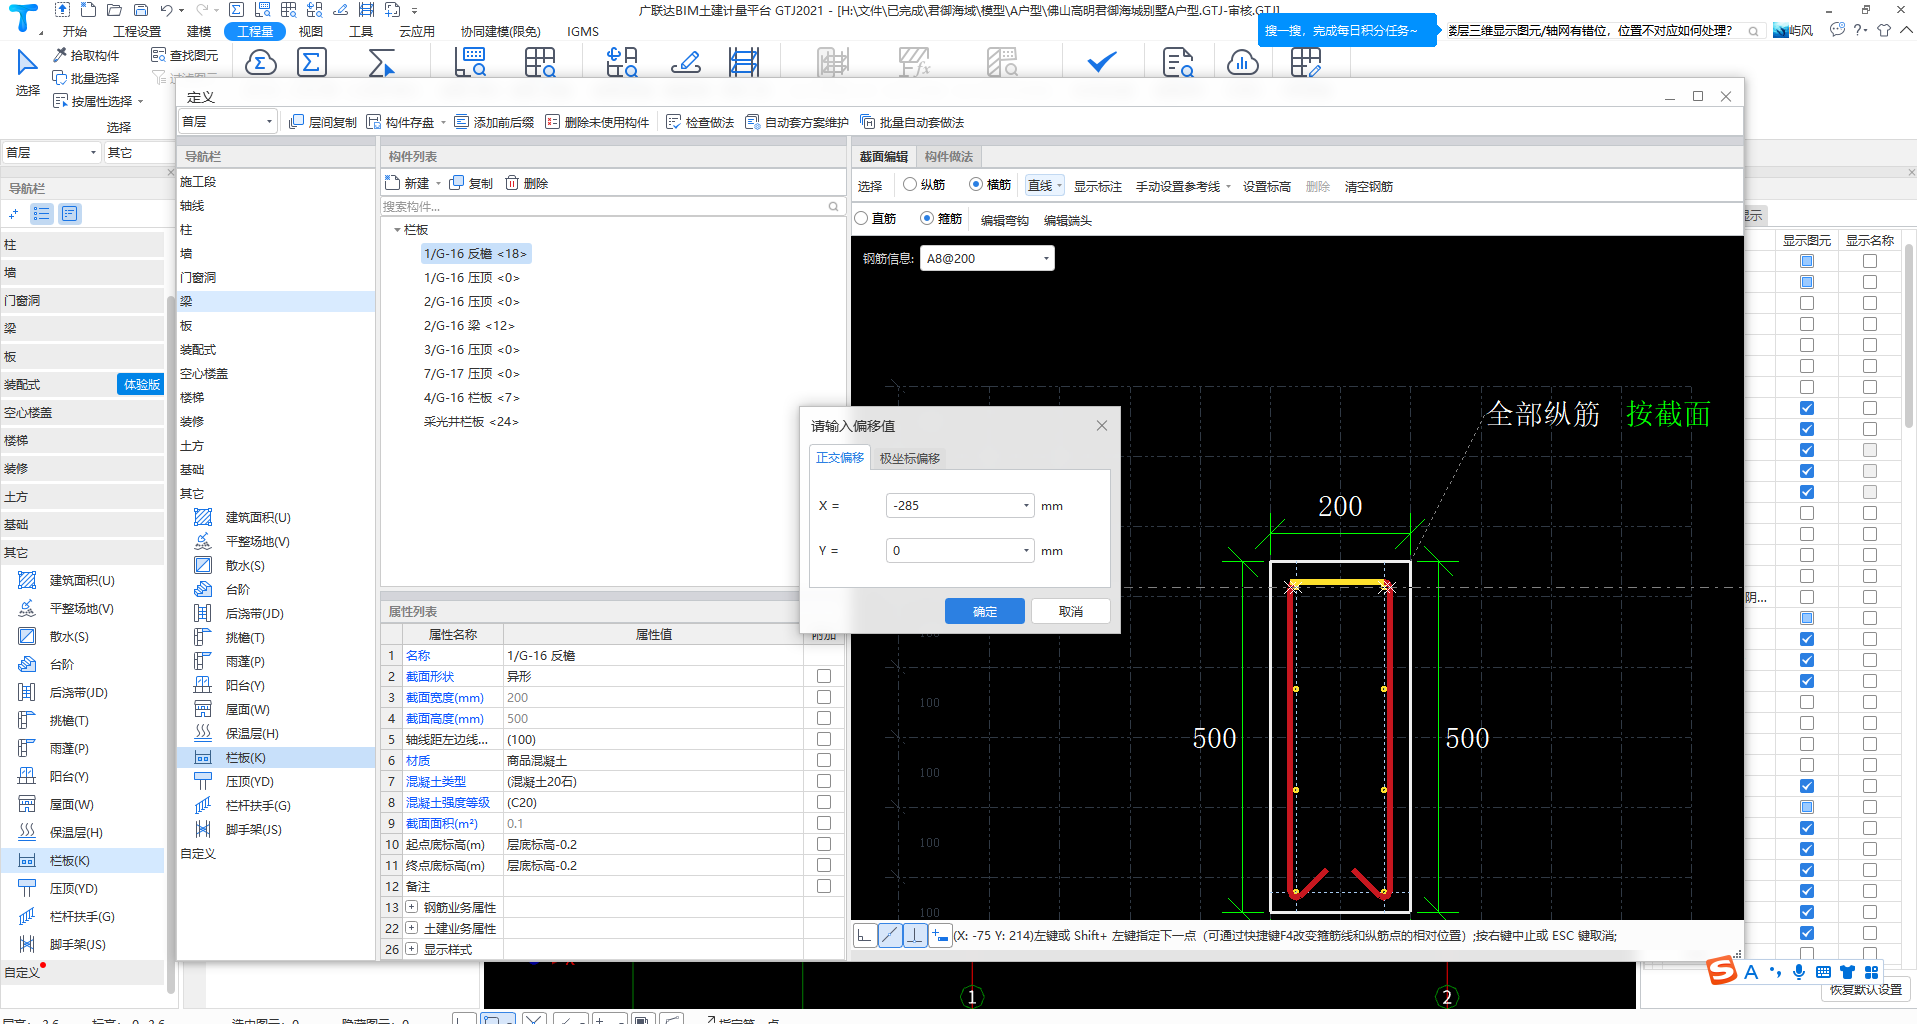Click 编辑弯钩 button

pos(1005,220)
